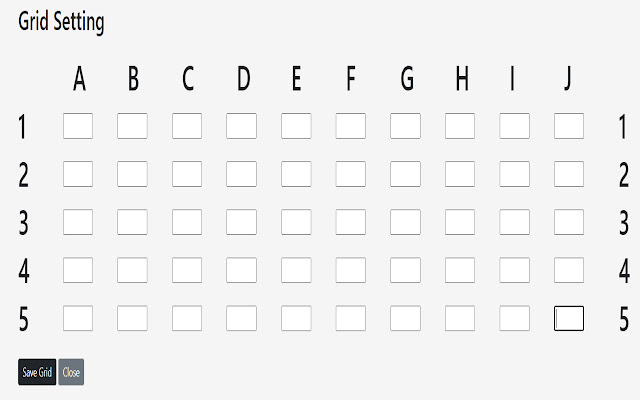Focus the cell in column C, row 3
The width and height of the screenshot is (640, 400).
pos(187,222)
